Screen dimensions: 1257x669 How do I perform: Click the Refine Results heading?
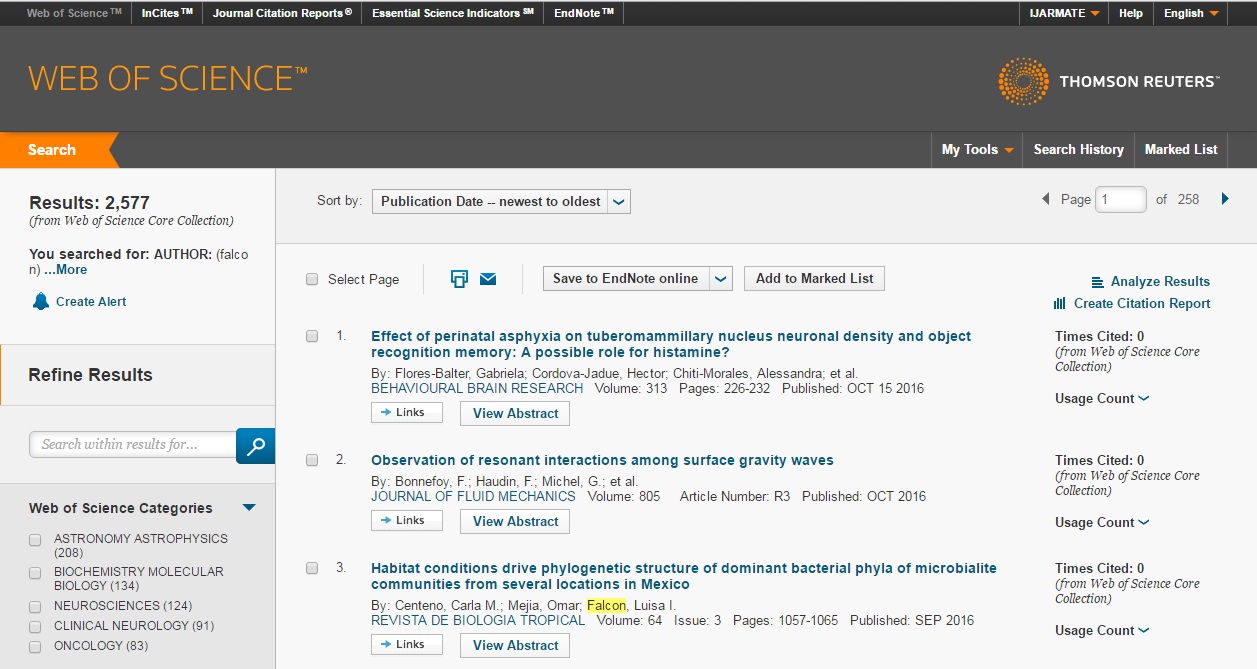click(90, 375)
